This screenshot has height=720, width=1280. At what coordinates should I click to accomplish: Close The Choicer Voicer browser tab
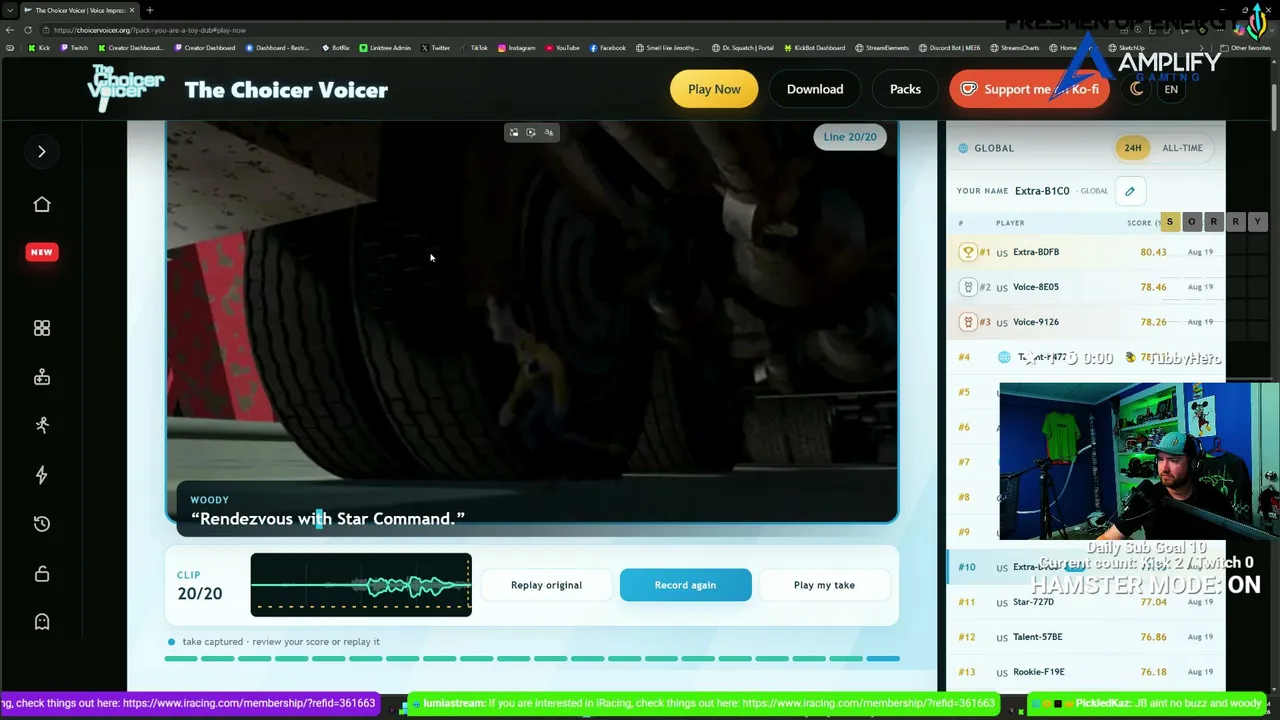pyautogui.click(x=130, y=10)
